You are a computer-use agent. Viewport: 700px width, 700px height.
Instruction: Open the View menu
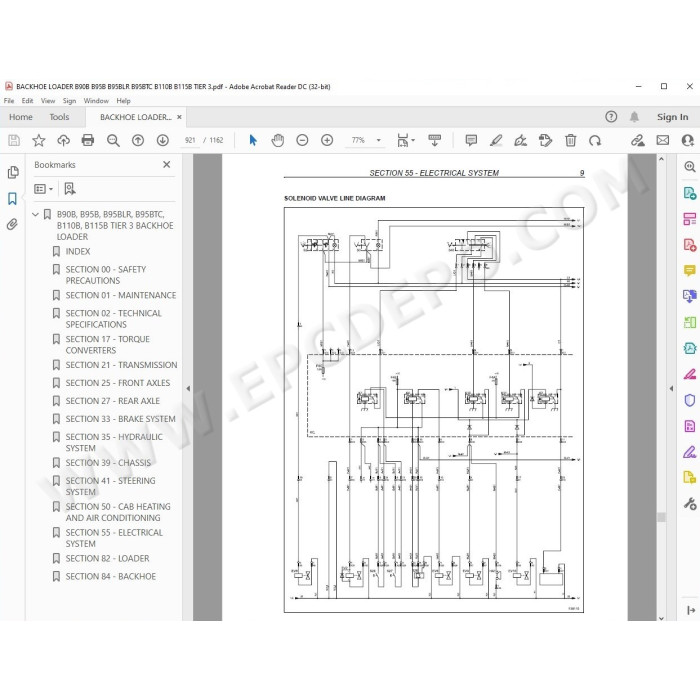point(48,101)
